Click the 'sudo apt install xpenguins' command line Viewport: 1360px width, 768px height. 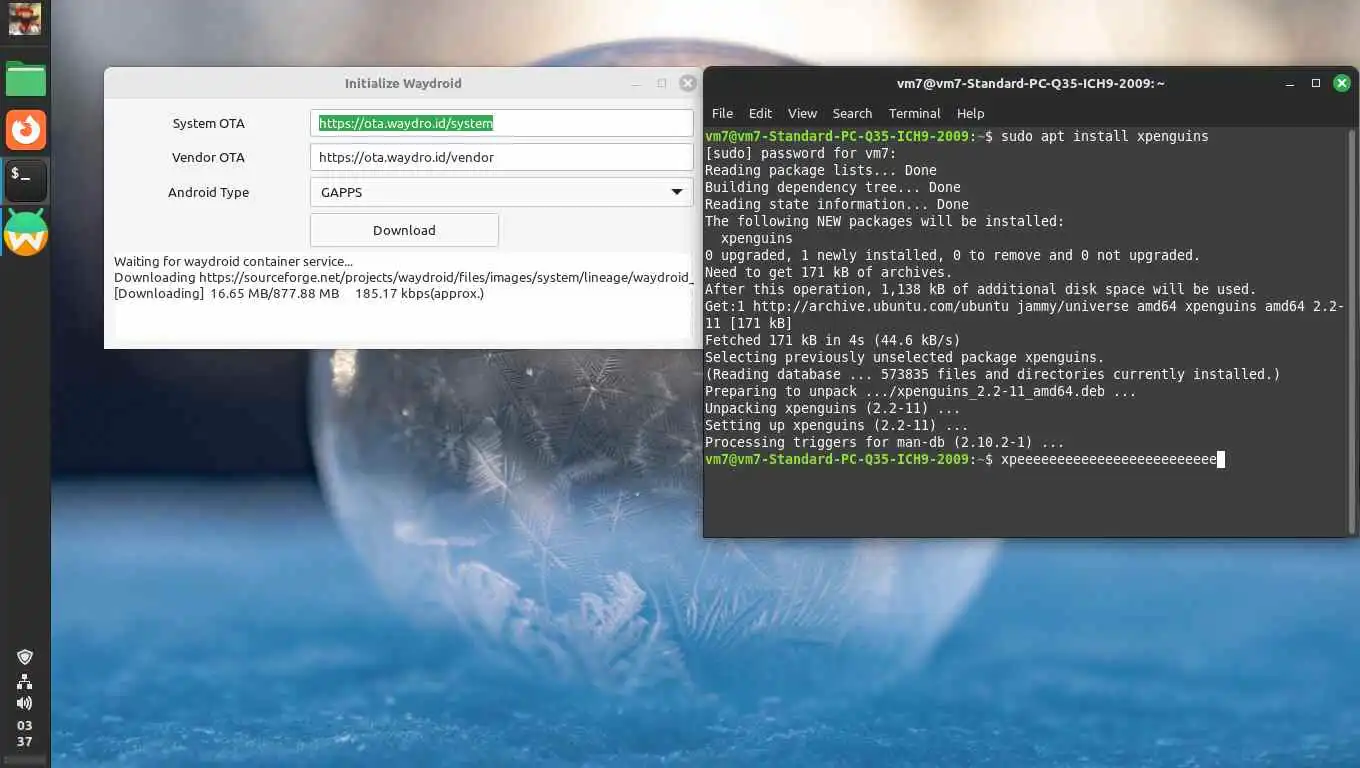(1104, 136)
